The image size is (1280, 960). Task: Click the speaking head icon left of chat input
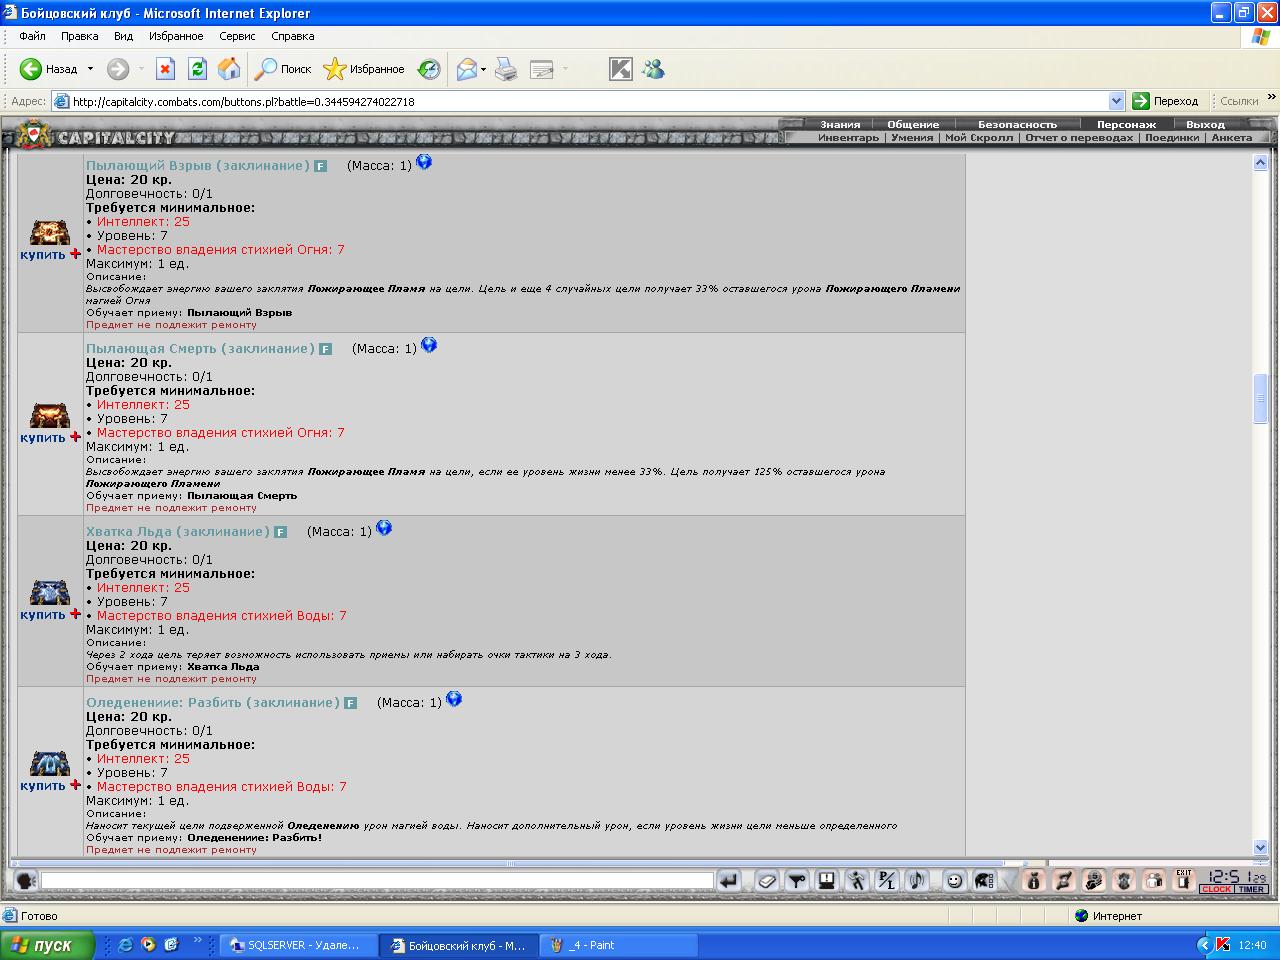point(27,881)
